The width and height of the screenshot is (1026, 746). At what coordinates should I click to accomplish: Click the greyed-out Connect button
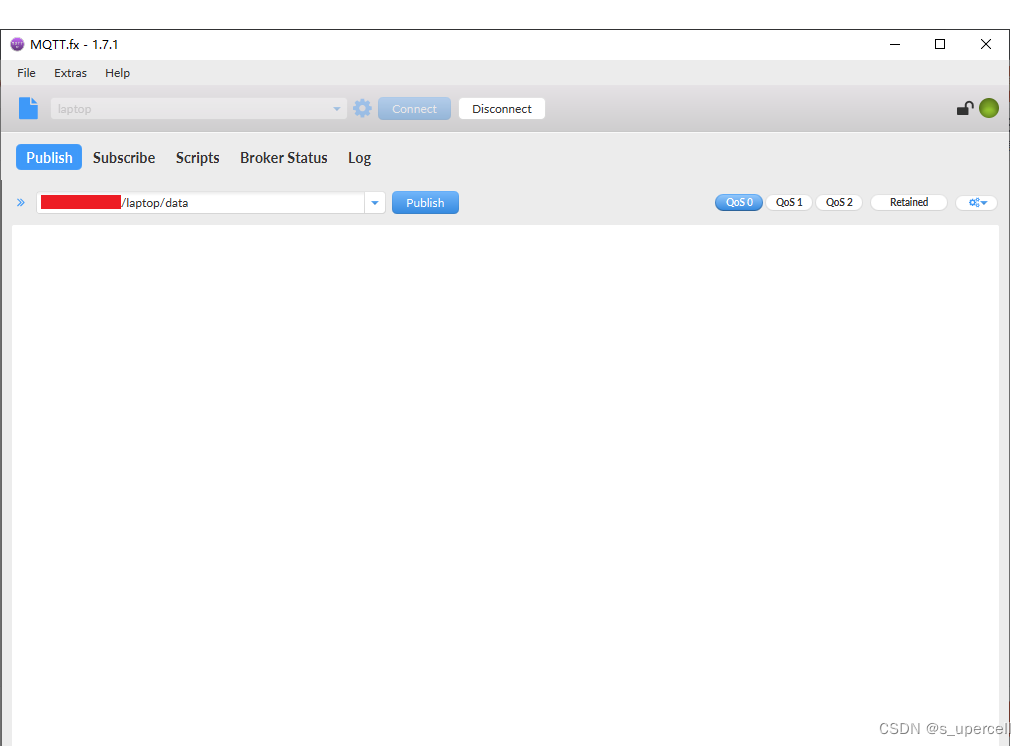(x=414, y=109)
